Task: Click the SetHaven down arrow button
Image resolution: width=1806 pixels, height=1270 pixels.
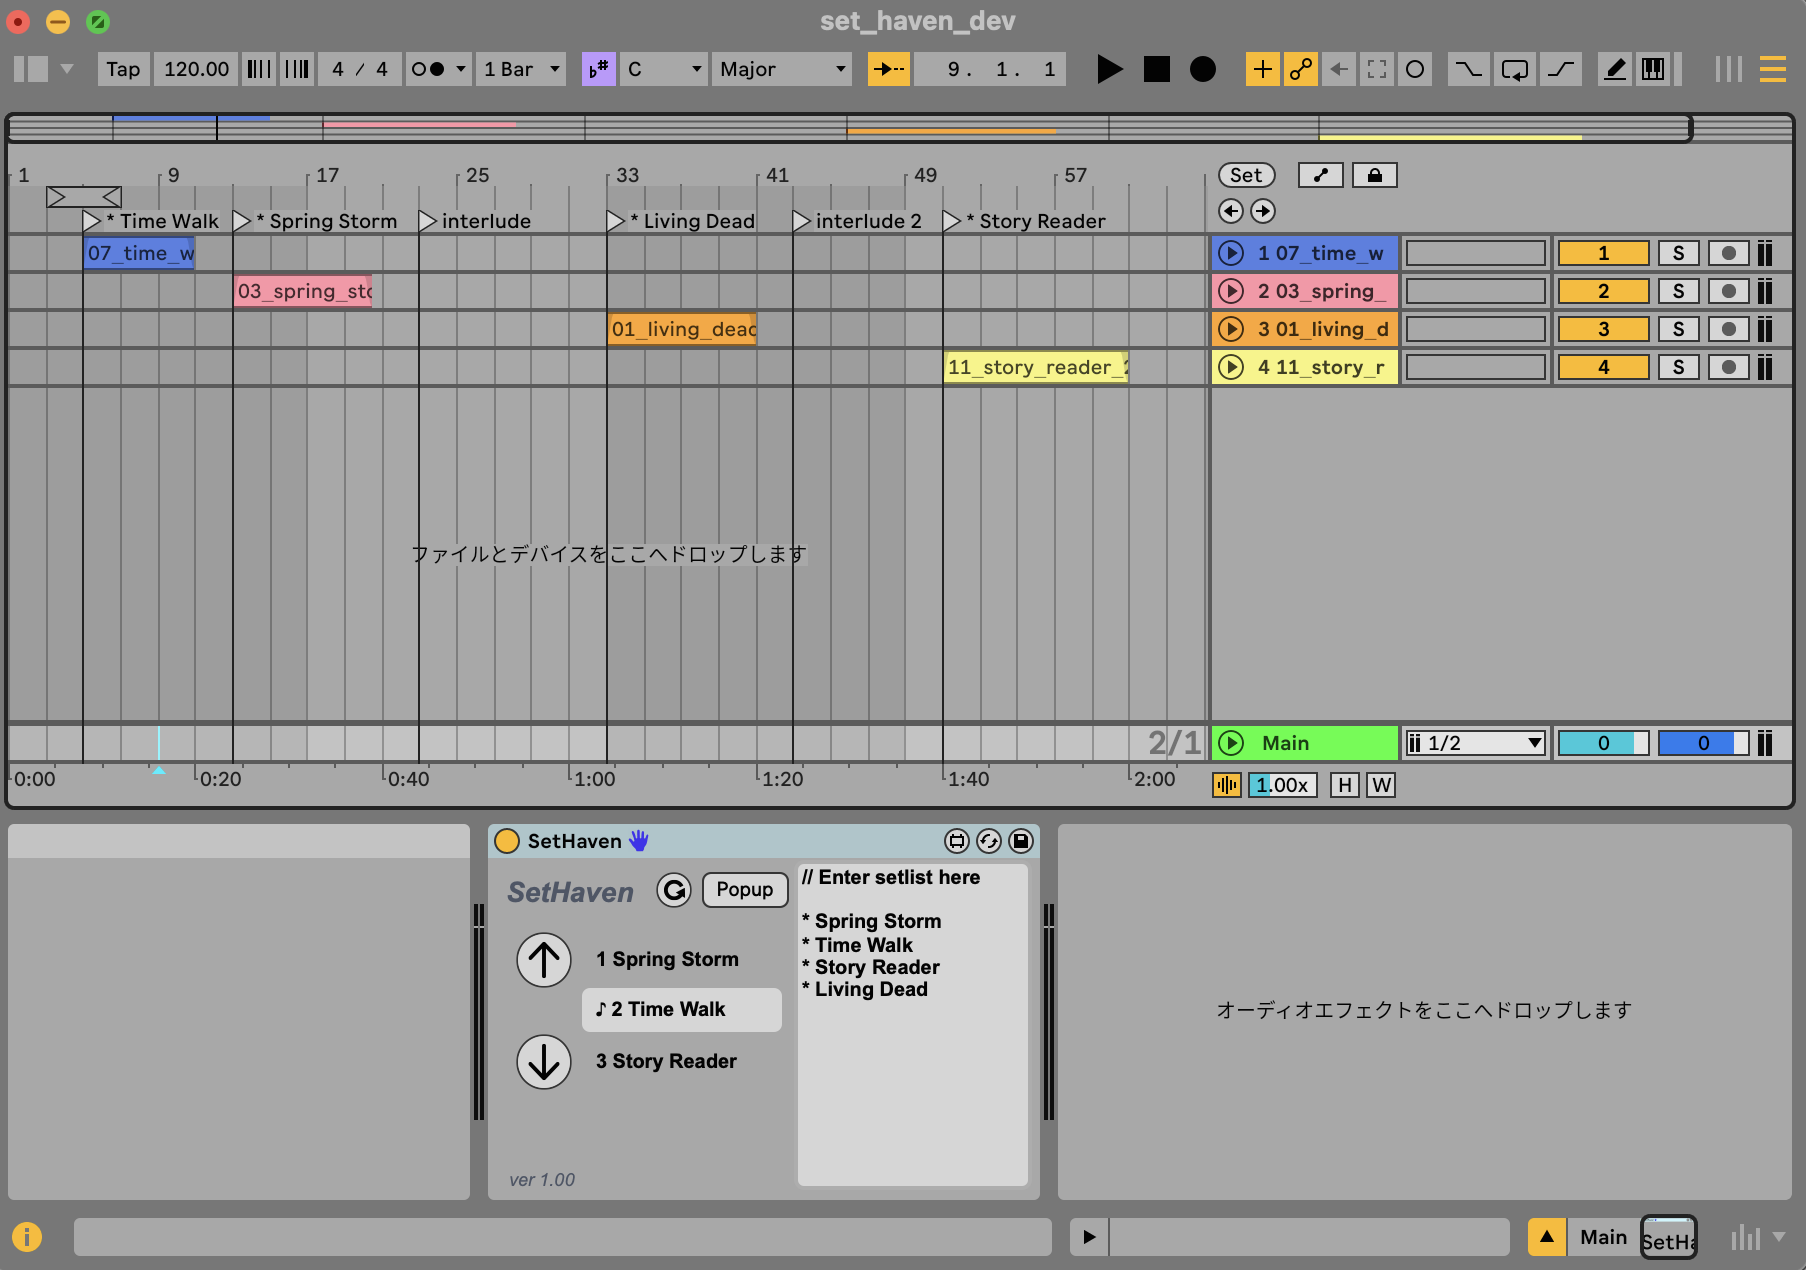Action: click(x=544, y=1062)
